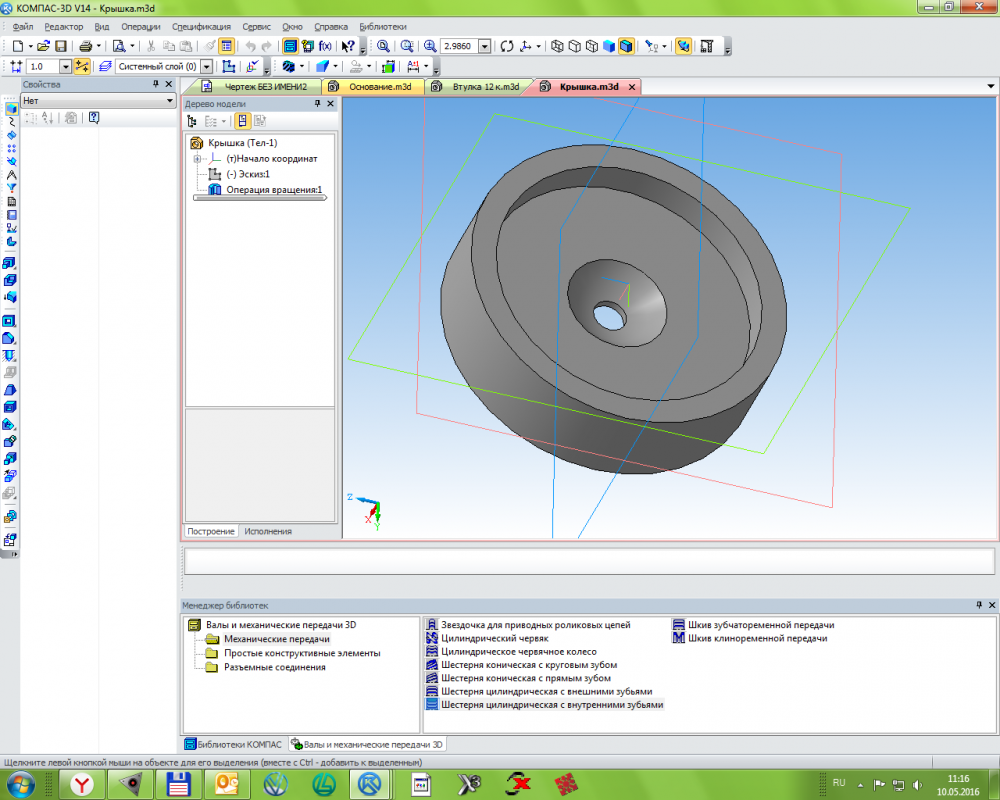Open the Операции menu

[141, 27]
